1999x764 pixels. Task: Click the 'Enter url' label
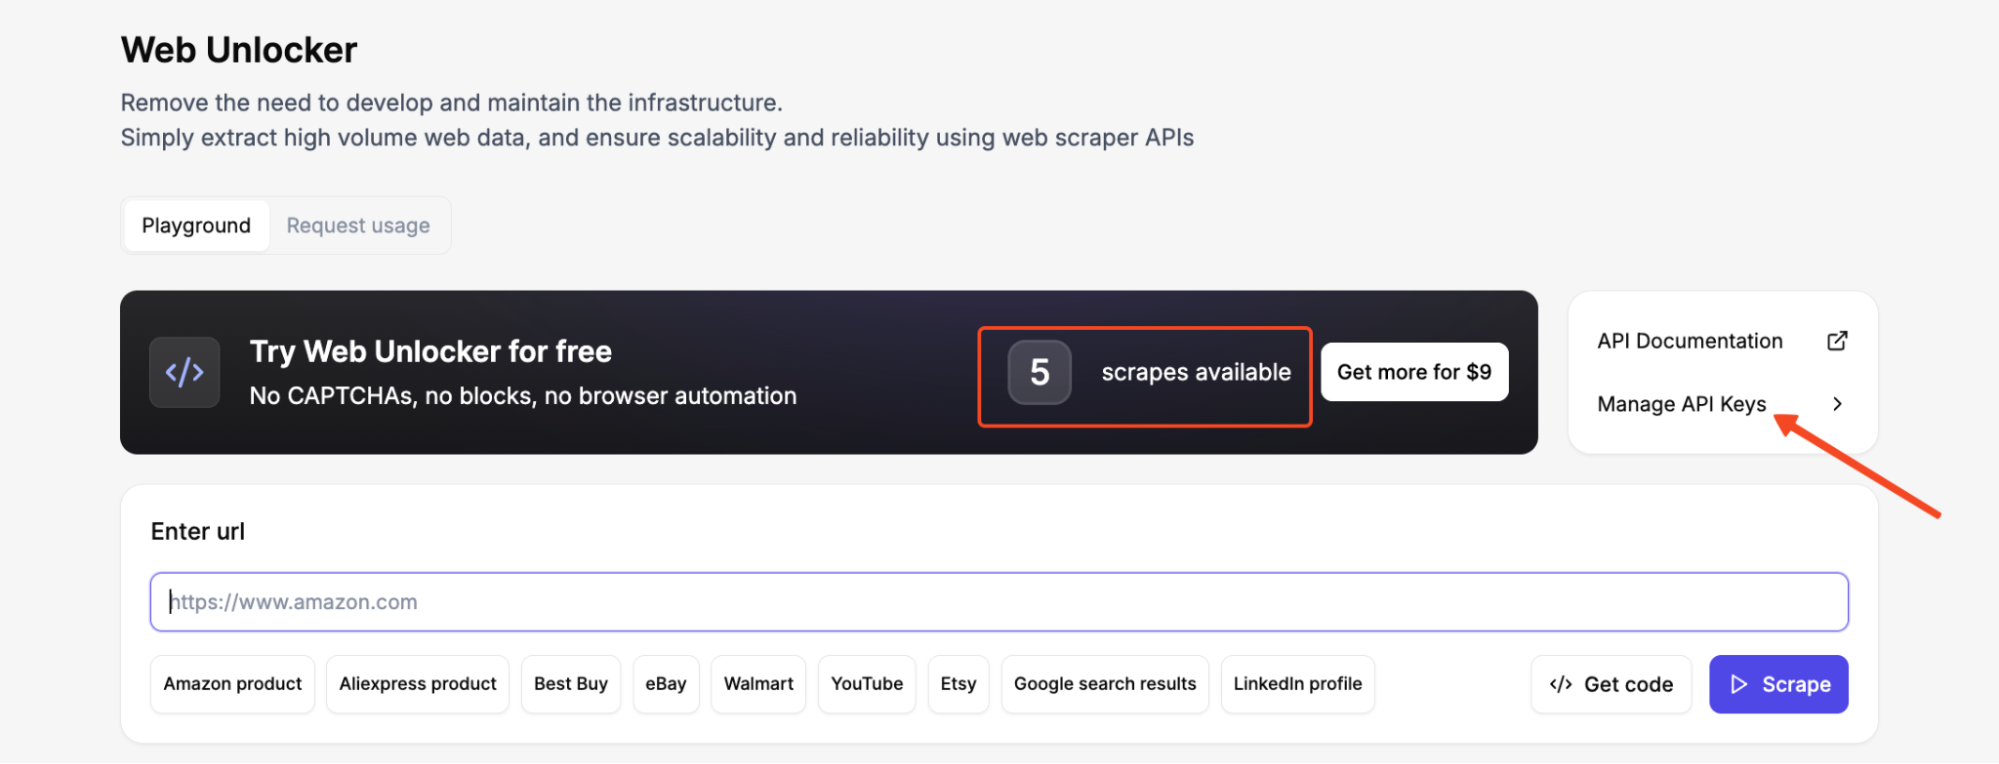point(198,532)
